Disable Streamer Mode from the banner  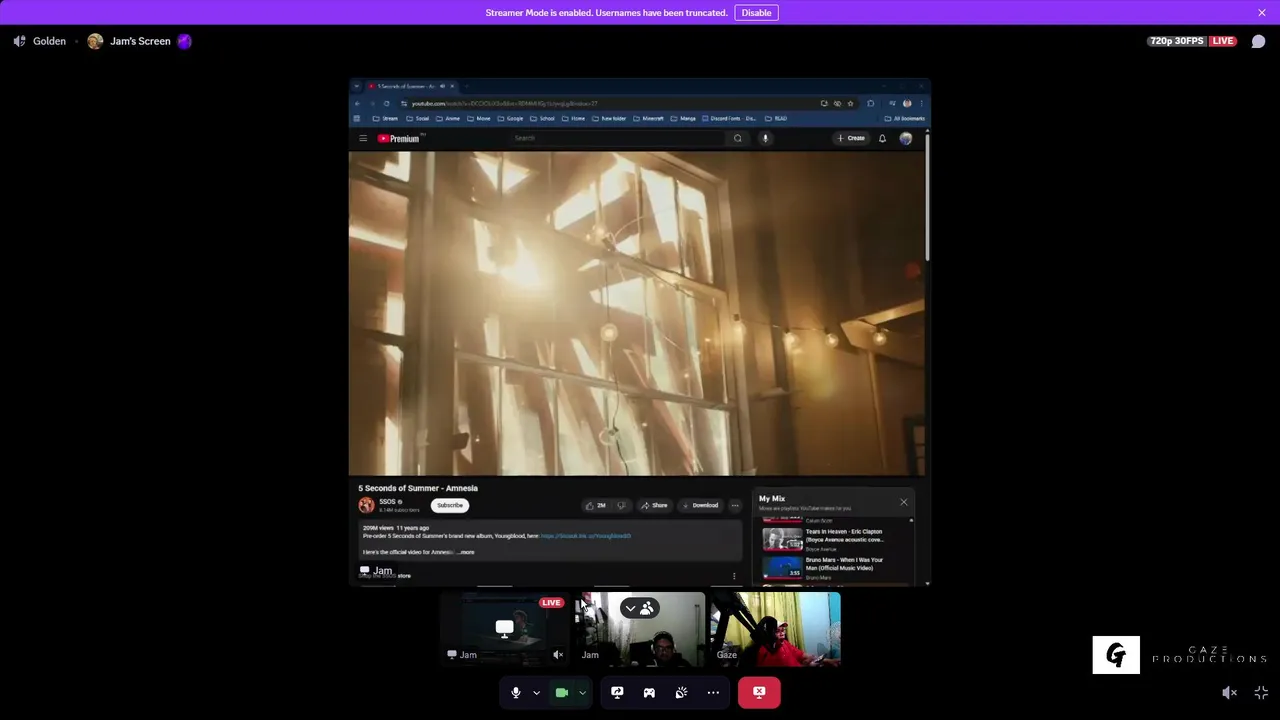[756, 13]
